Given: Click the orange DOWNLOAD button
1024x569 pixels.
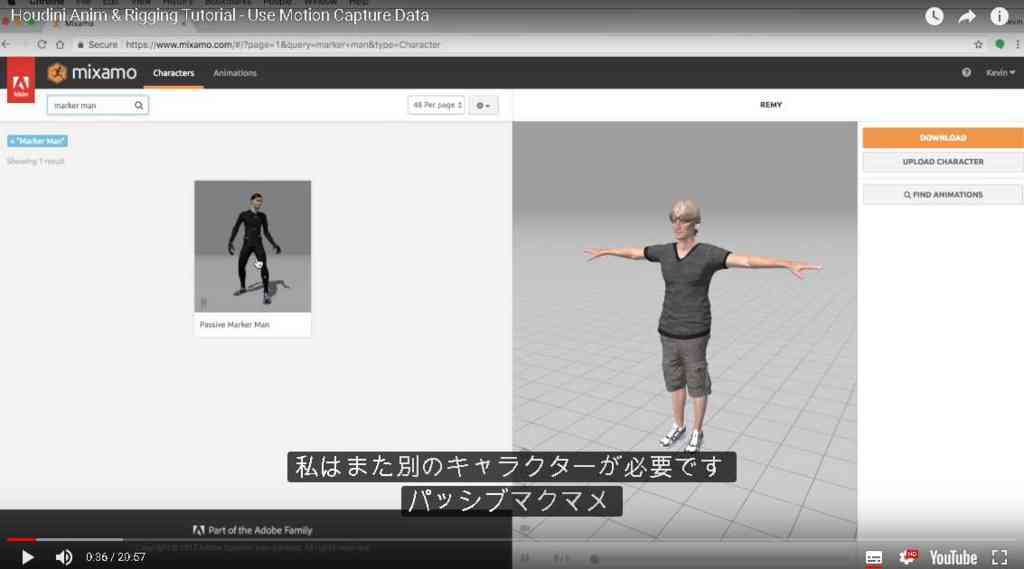Looking at the screenshot, I should point(942,138).
